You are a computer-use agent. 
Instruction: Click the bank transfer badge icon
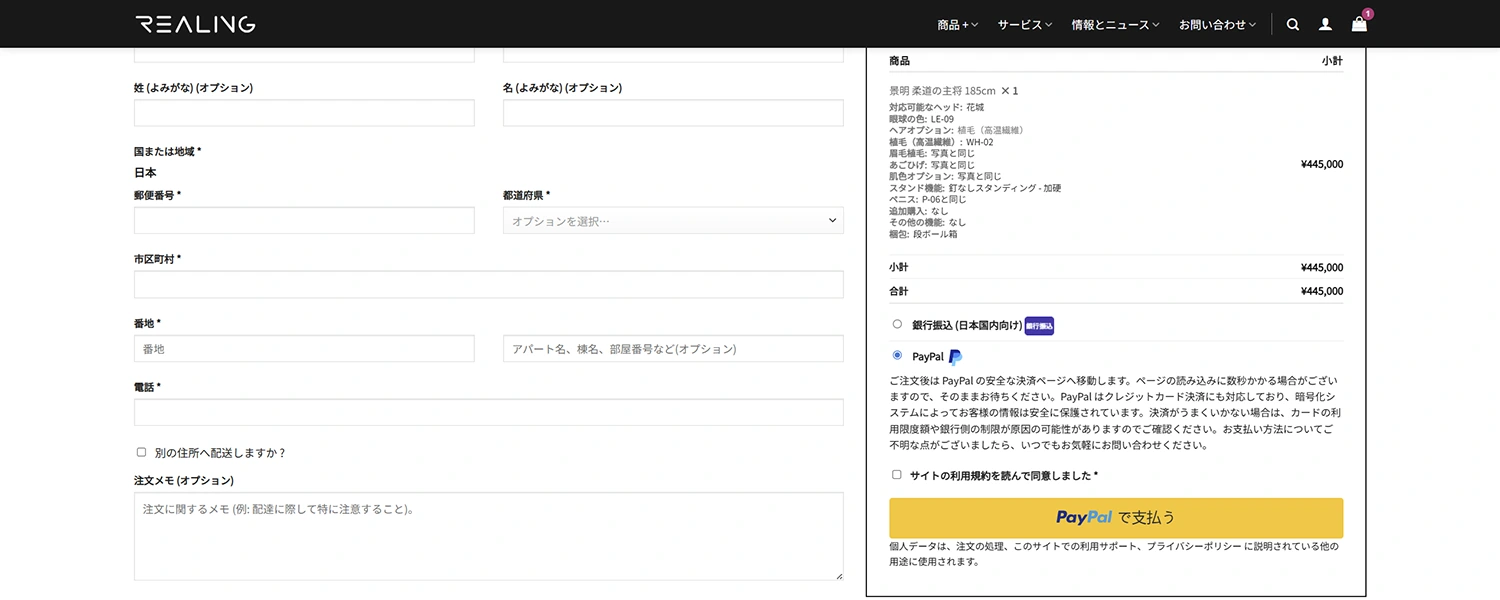pyautogui.click(x=1039, y=326)
